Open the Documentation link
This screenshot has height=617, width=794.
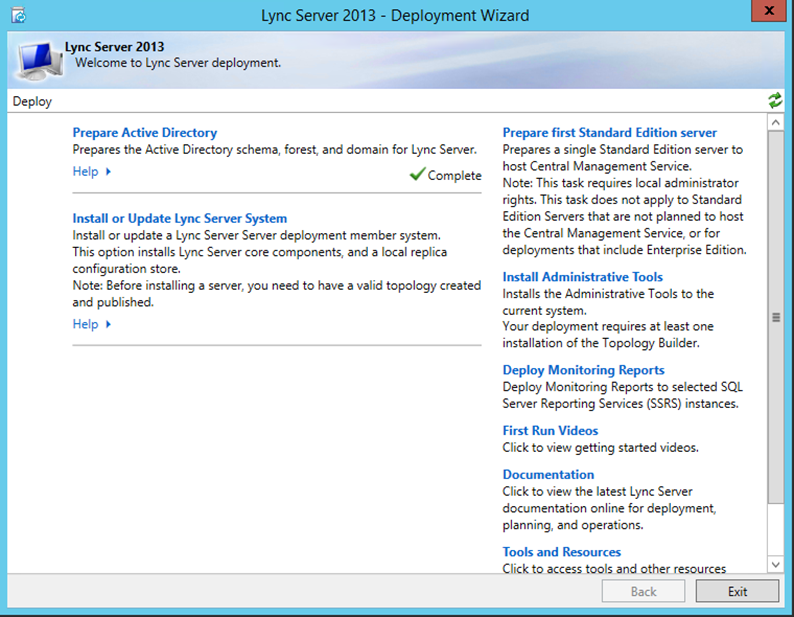click(x=548, y=475)
